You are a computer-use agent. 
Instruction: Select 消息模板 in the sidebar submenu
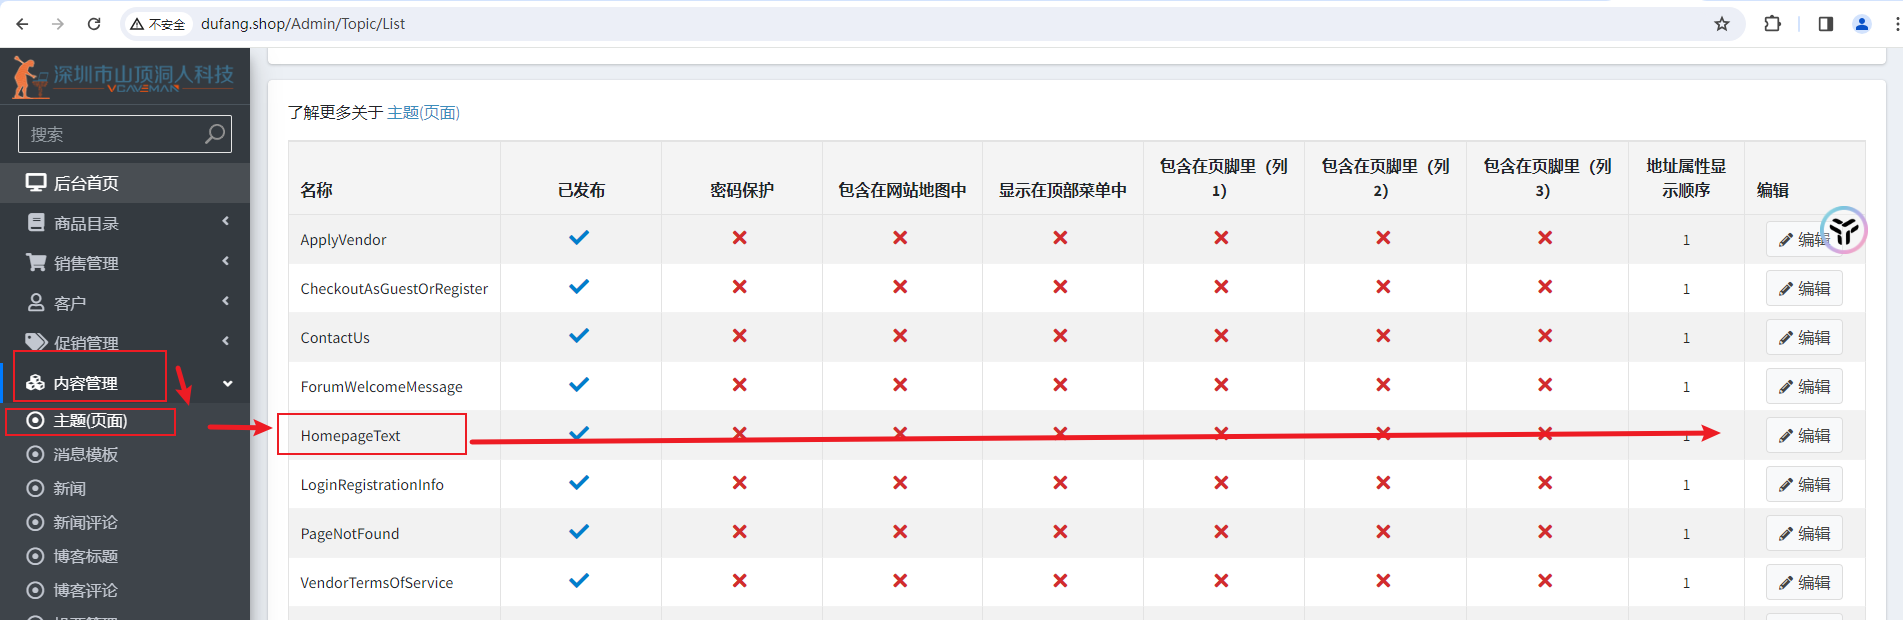(x=86, y=455)
